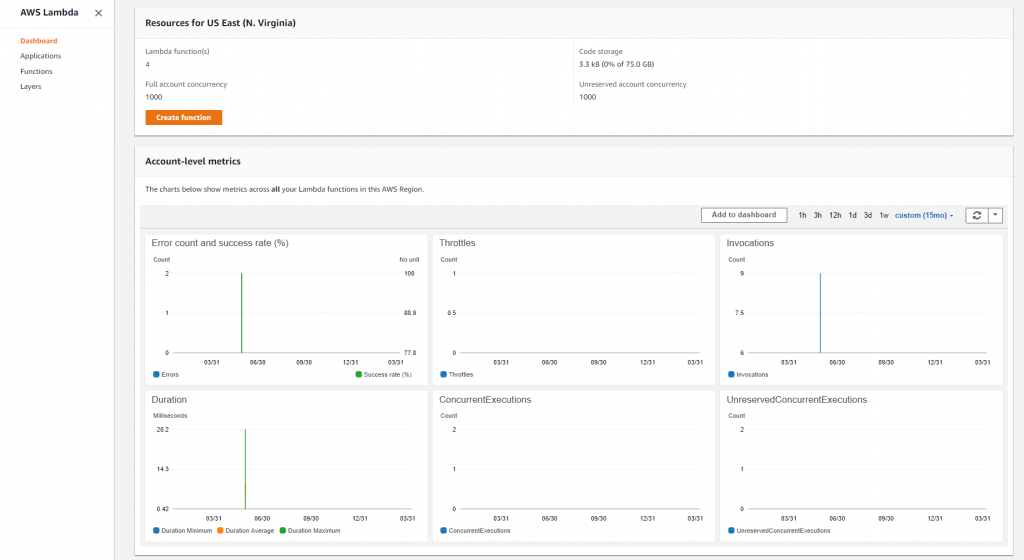Go to Applications in the sidebar
Viewport: 1024px width, 560px height.
pos(40,56)
